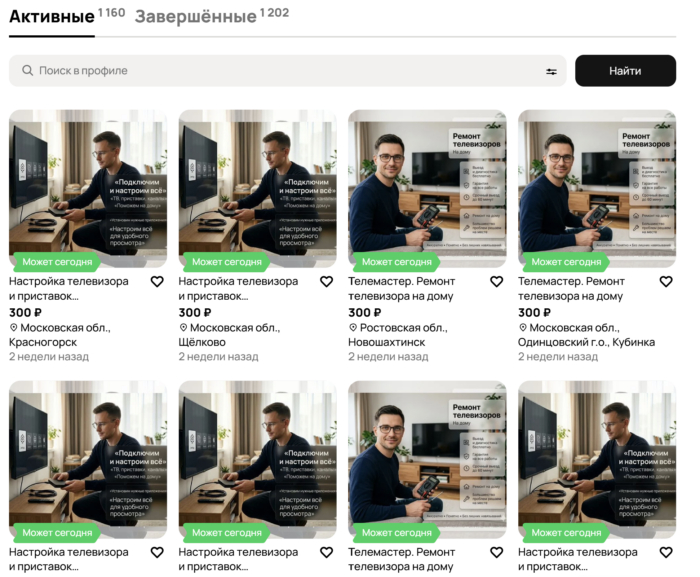
Task: Click heart on second-row telemaster listing
Action: coord(496,553)
